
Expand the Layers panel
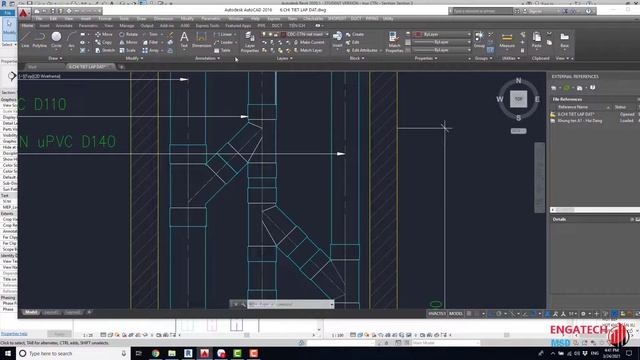[x=284, y=58]
